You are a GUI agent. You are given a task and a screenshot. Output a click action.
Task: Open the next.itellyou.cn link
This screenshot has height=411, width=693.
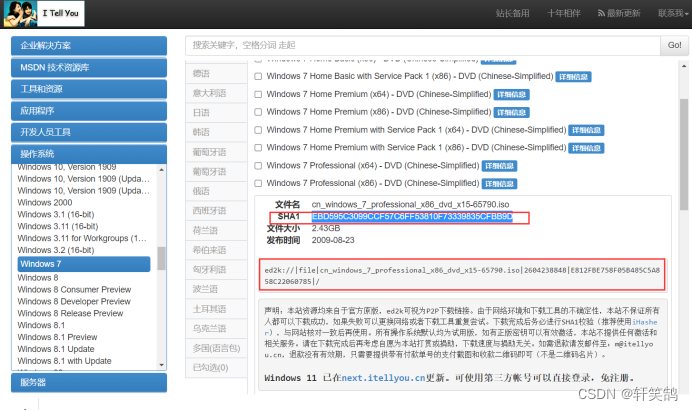point(383,378)
